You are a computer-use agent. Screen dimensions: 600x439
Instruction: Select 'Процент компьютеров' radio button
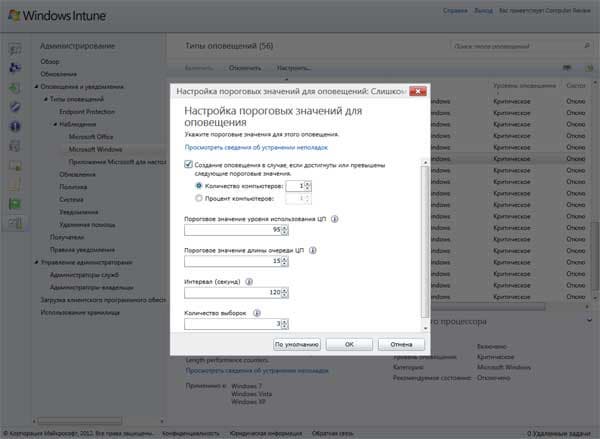click(x=199, y=198)
